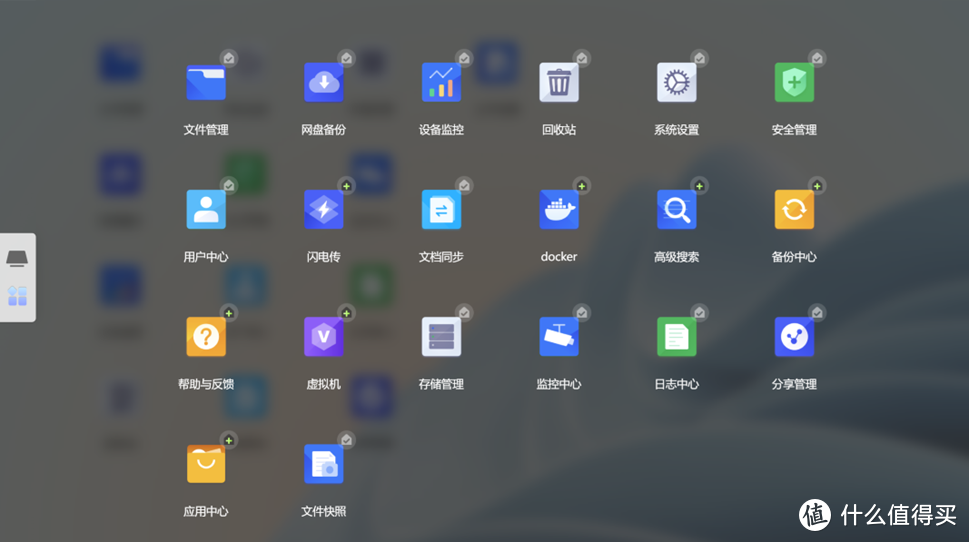Click the plus badge on docker icon
Viewport: 969px width, 542px height.
(x=581, y=186)
